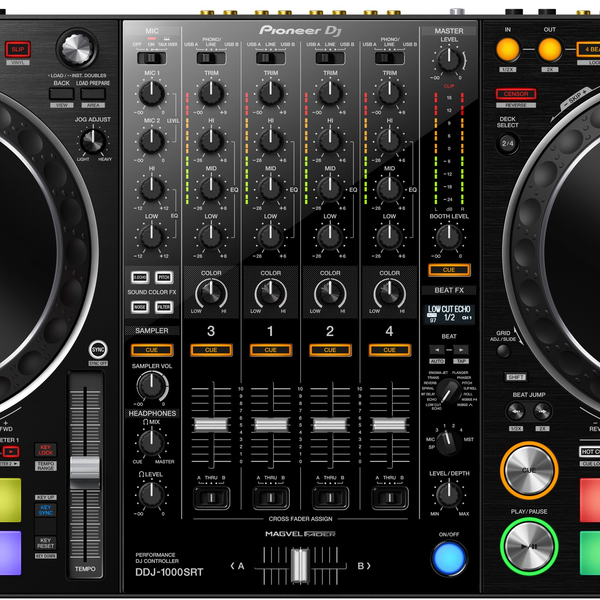Flip channel 1 USB A/LINE/USB B input switch

click(271, 58)
